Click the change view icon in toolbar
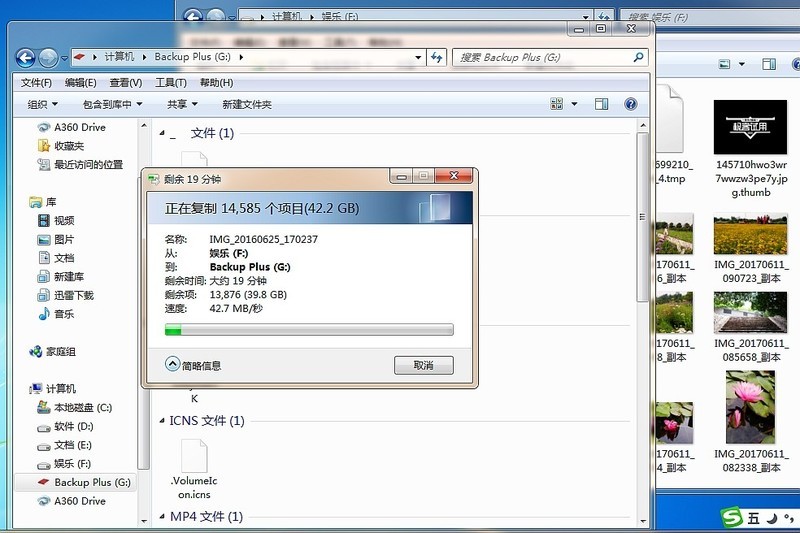Screen dimensions: 800x533 557,104
